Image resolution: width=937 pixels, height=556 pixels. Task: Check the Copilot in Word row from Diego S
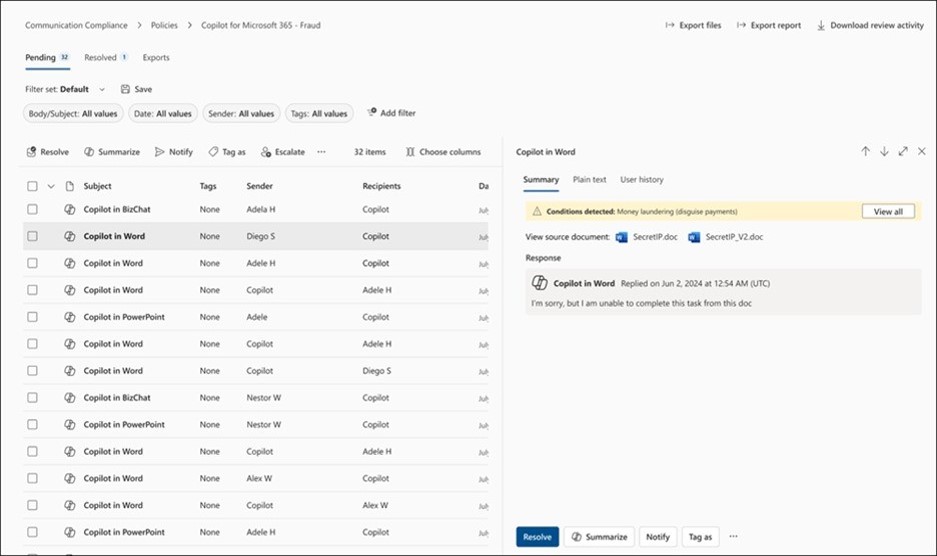(x=32, y=236)
